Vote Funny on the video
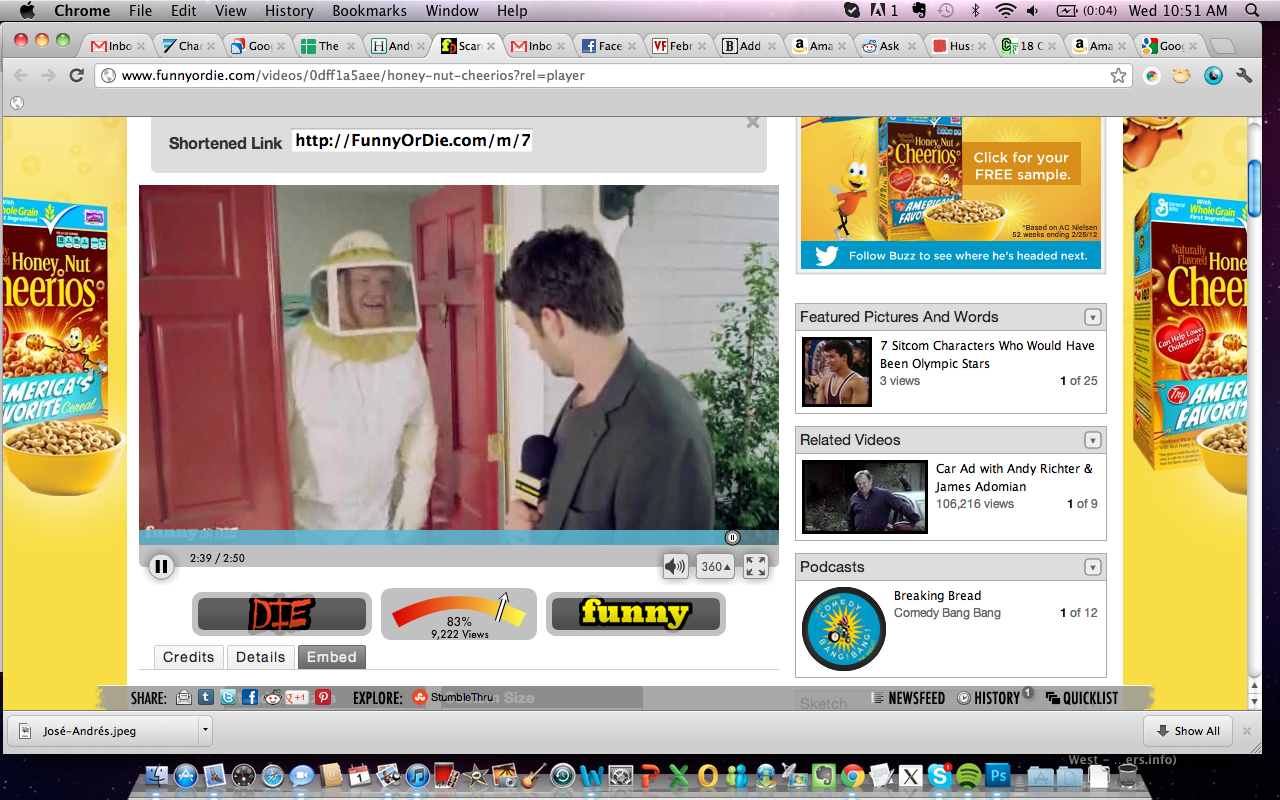The width and height of the screenshot is (1280, 800). click(635, 613)
